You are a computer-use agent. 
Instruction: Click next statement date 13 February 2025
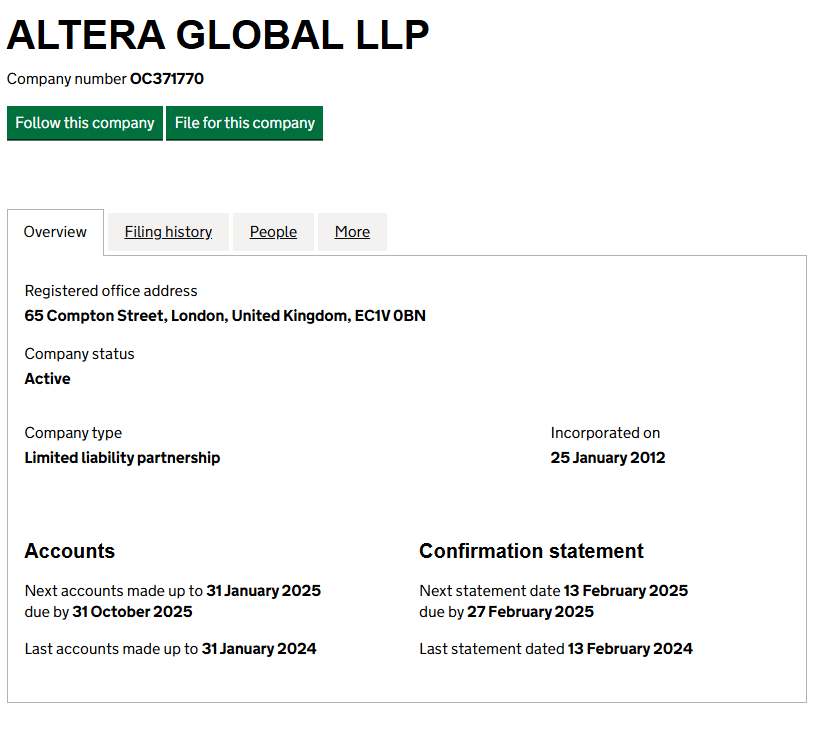click(x=626, y=591)
